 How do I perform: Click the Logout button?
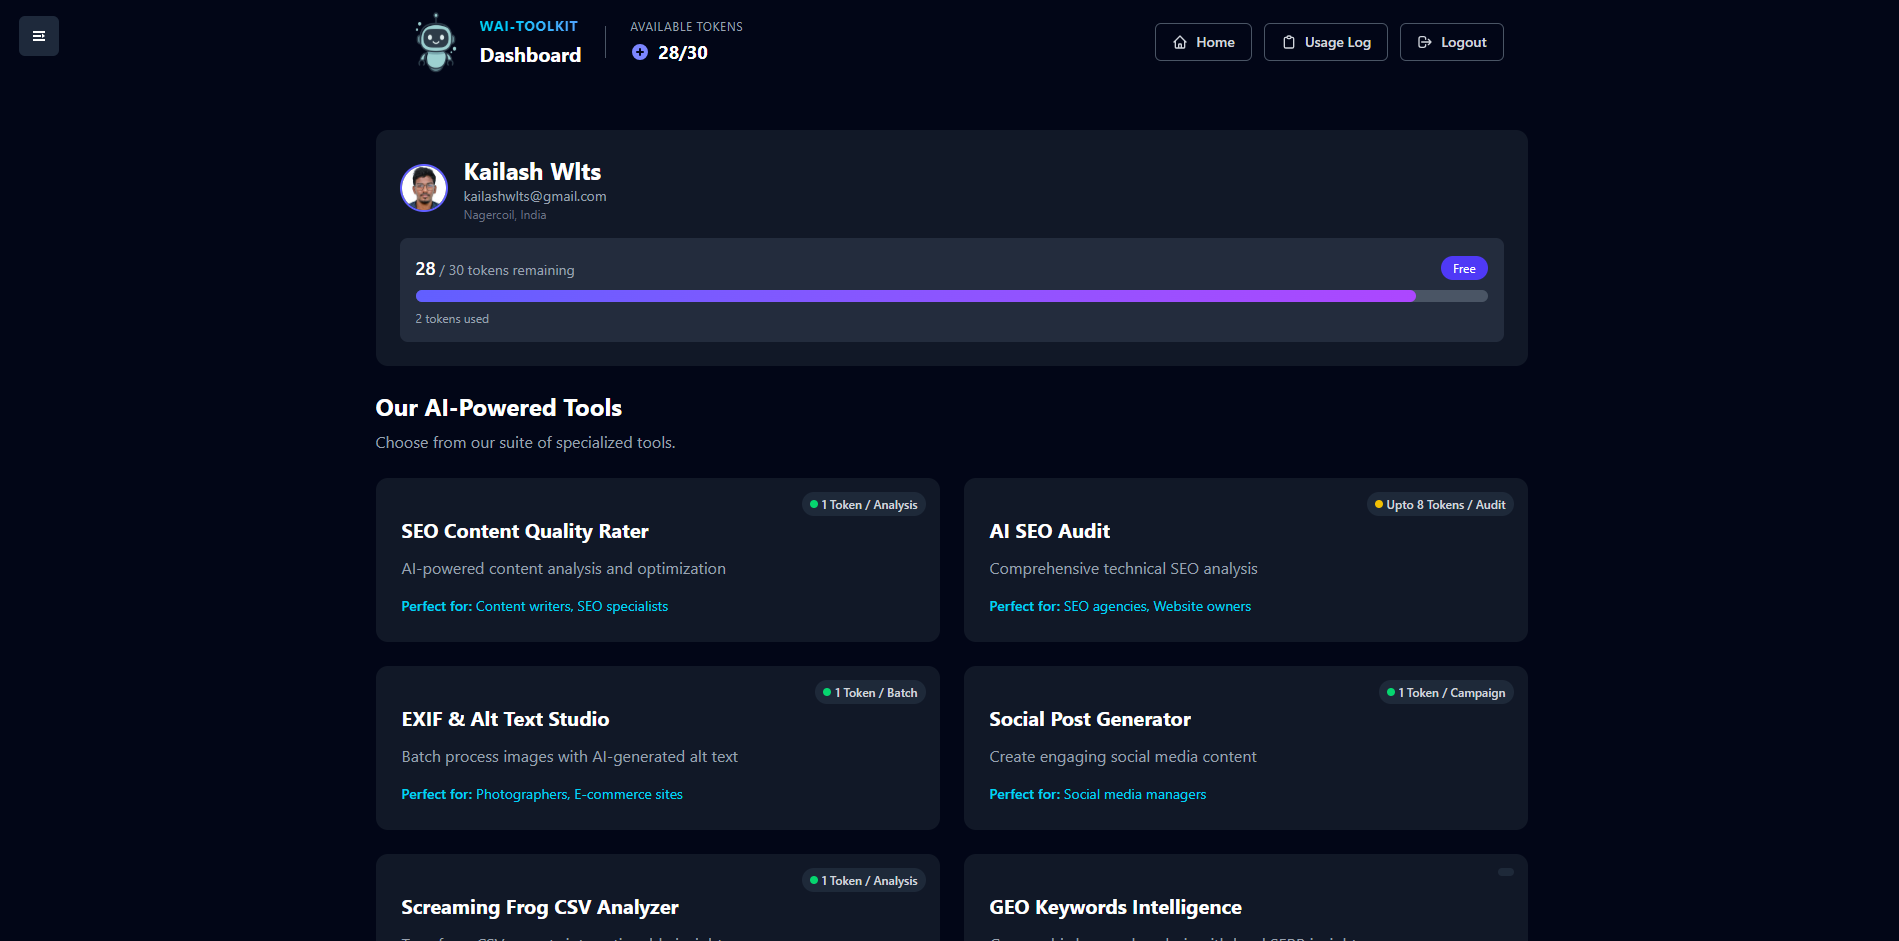point(1451,42)
